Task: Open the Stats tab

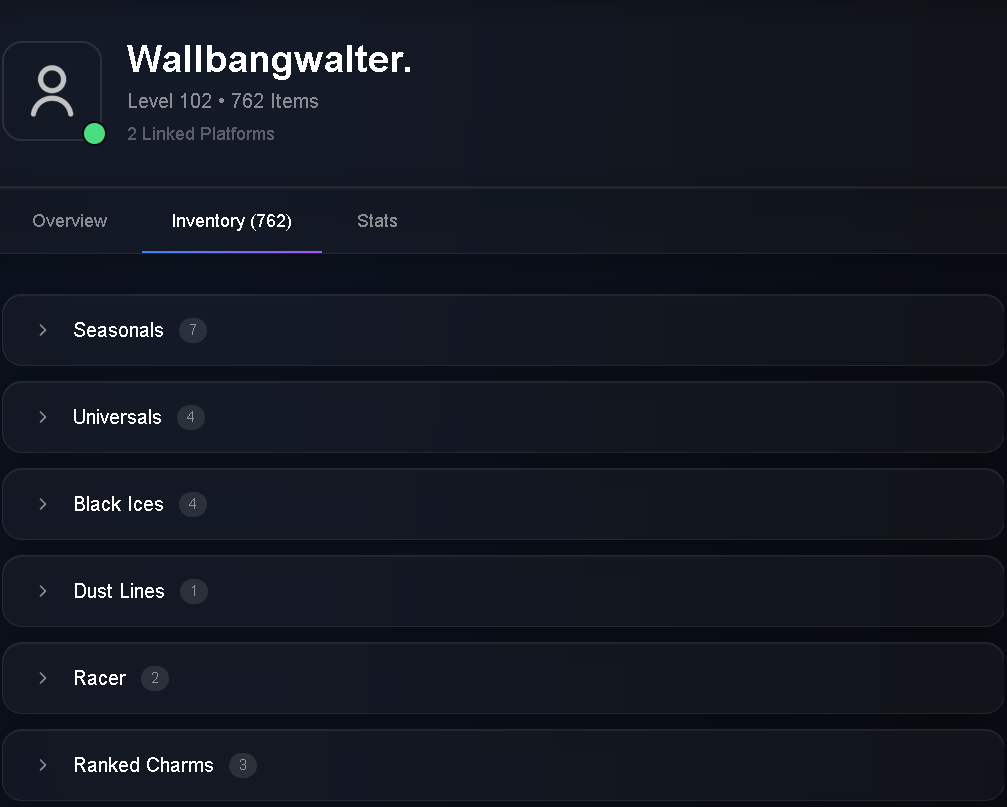Action: click(x=377, y=221)
